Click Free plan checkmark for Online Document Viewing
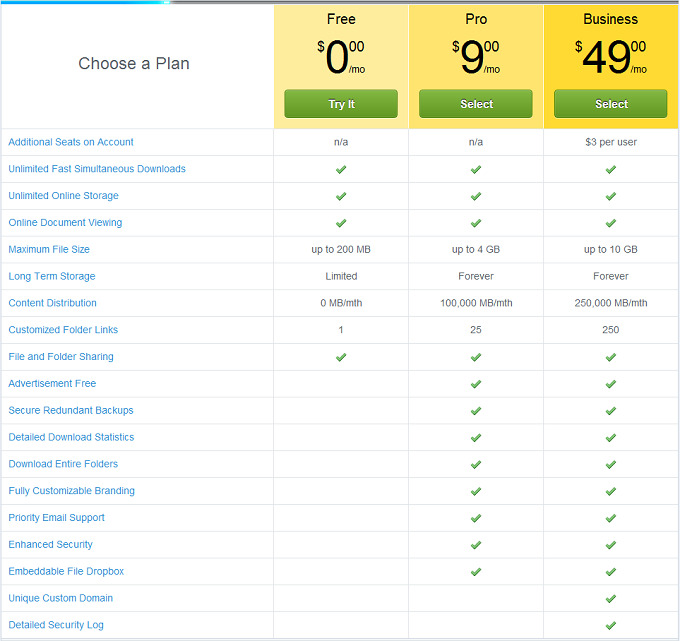This screenshot has height=641, width=680. point(341,223)
